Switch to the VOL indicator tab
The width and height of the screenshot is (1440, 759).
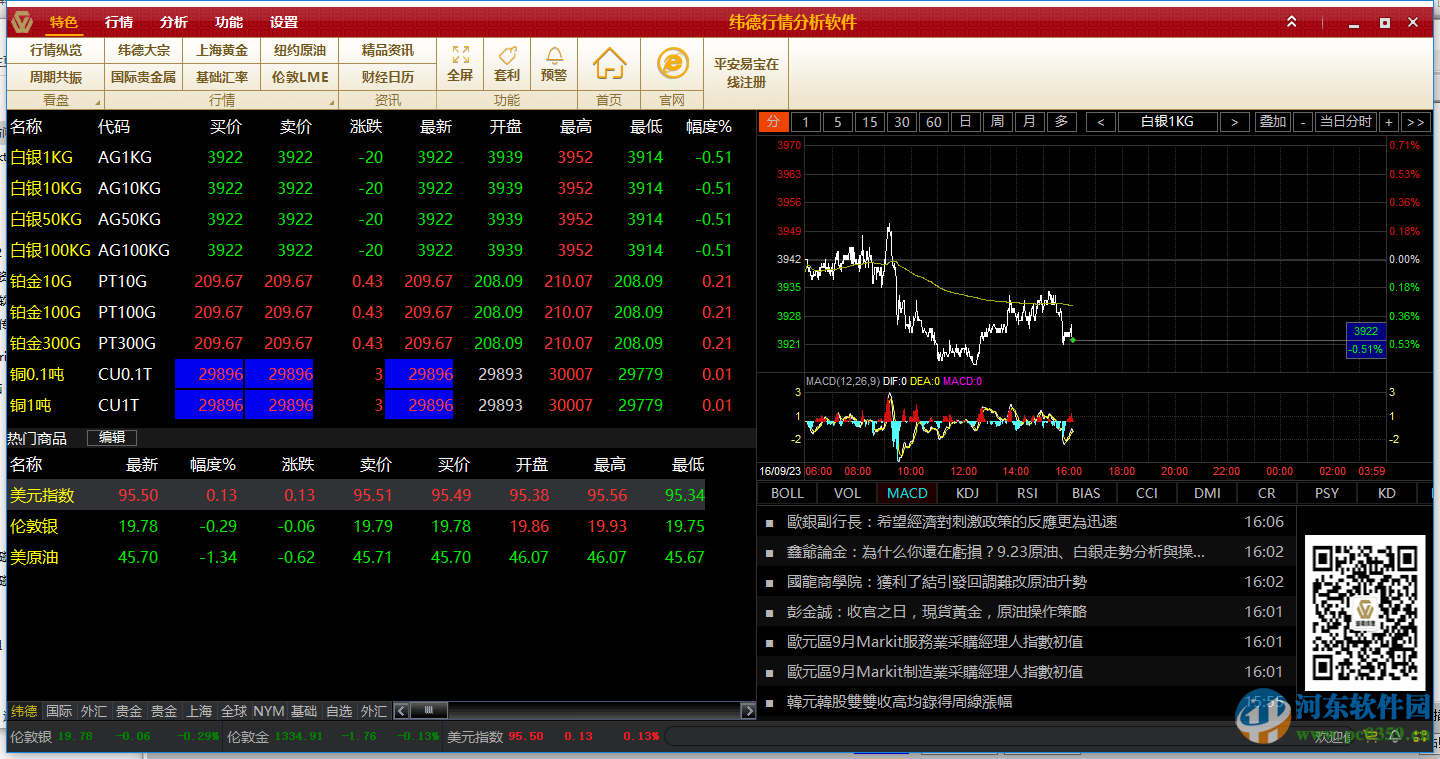point(847,493)
